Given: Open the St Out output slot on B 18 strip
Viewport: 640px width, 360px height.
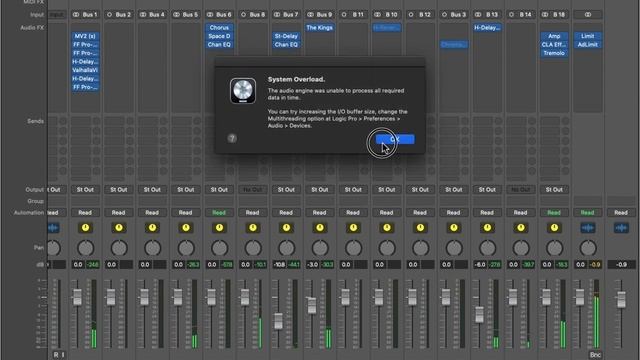Looking at the screenshot, I should (x=554, y=190).
